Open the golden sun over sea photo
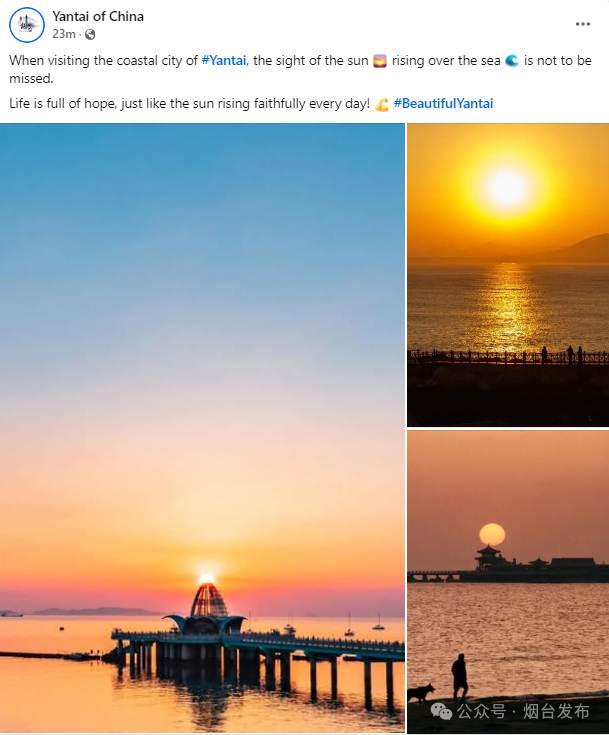The image size is (609, 735). (x=508, y=275)
